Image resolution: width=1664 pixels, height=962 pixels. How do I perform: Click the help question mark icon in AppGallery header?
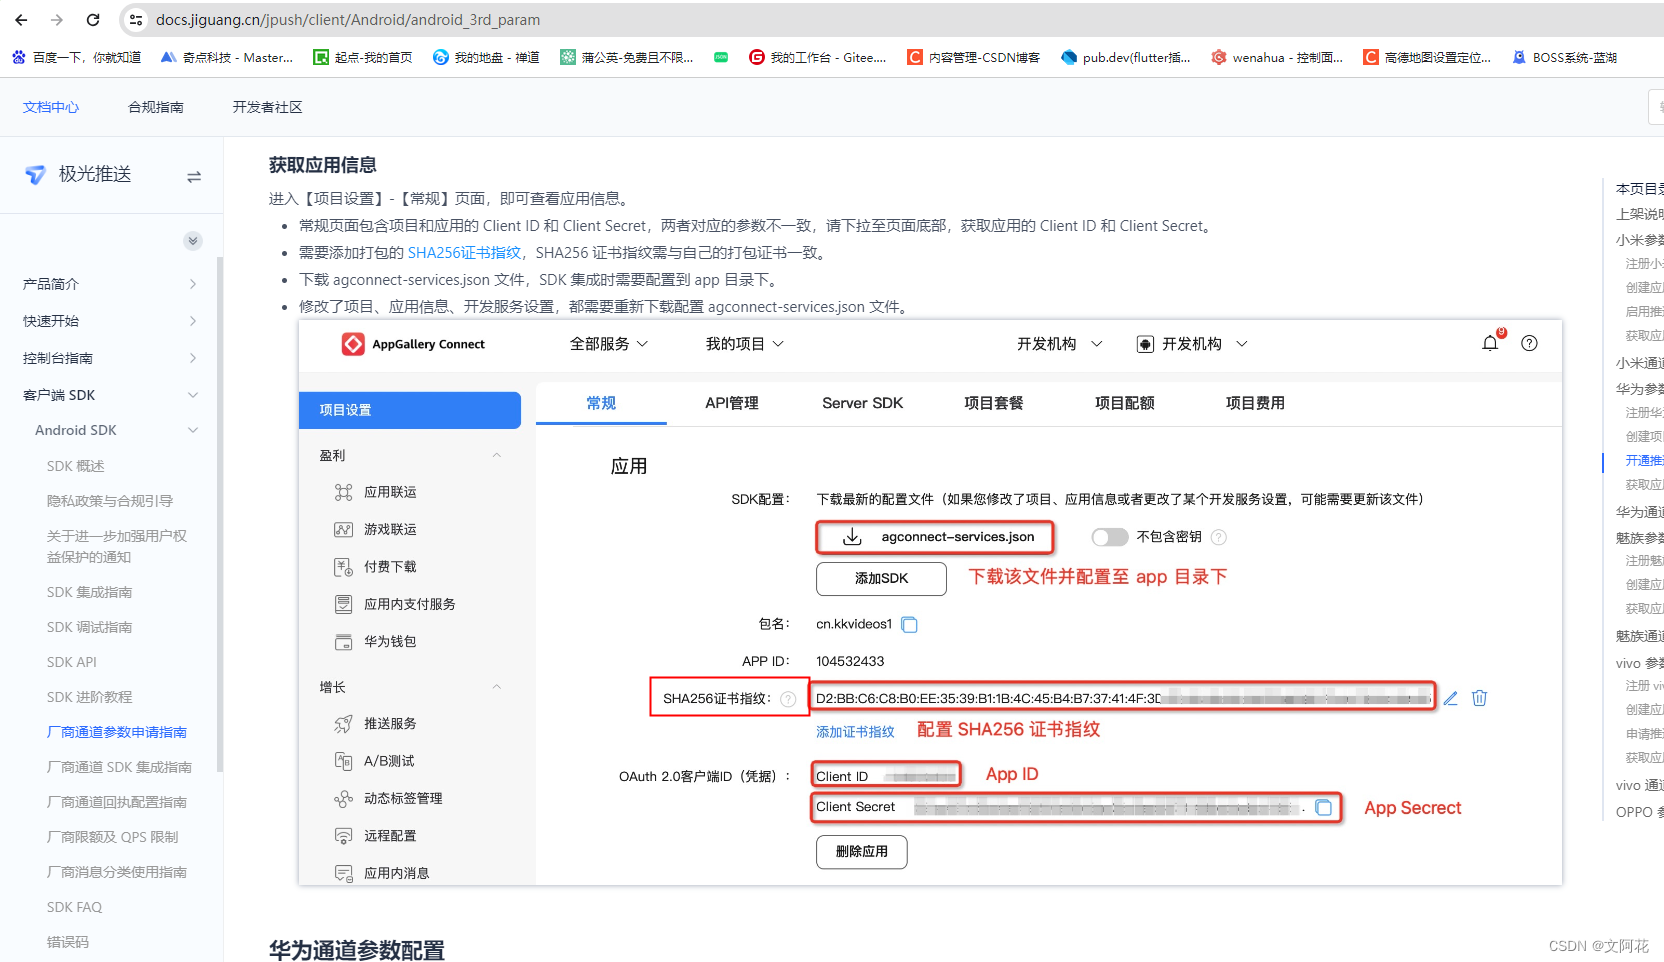[1529, 343]
